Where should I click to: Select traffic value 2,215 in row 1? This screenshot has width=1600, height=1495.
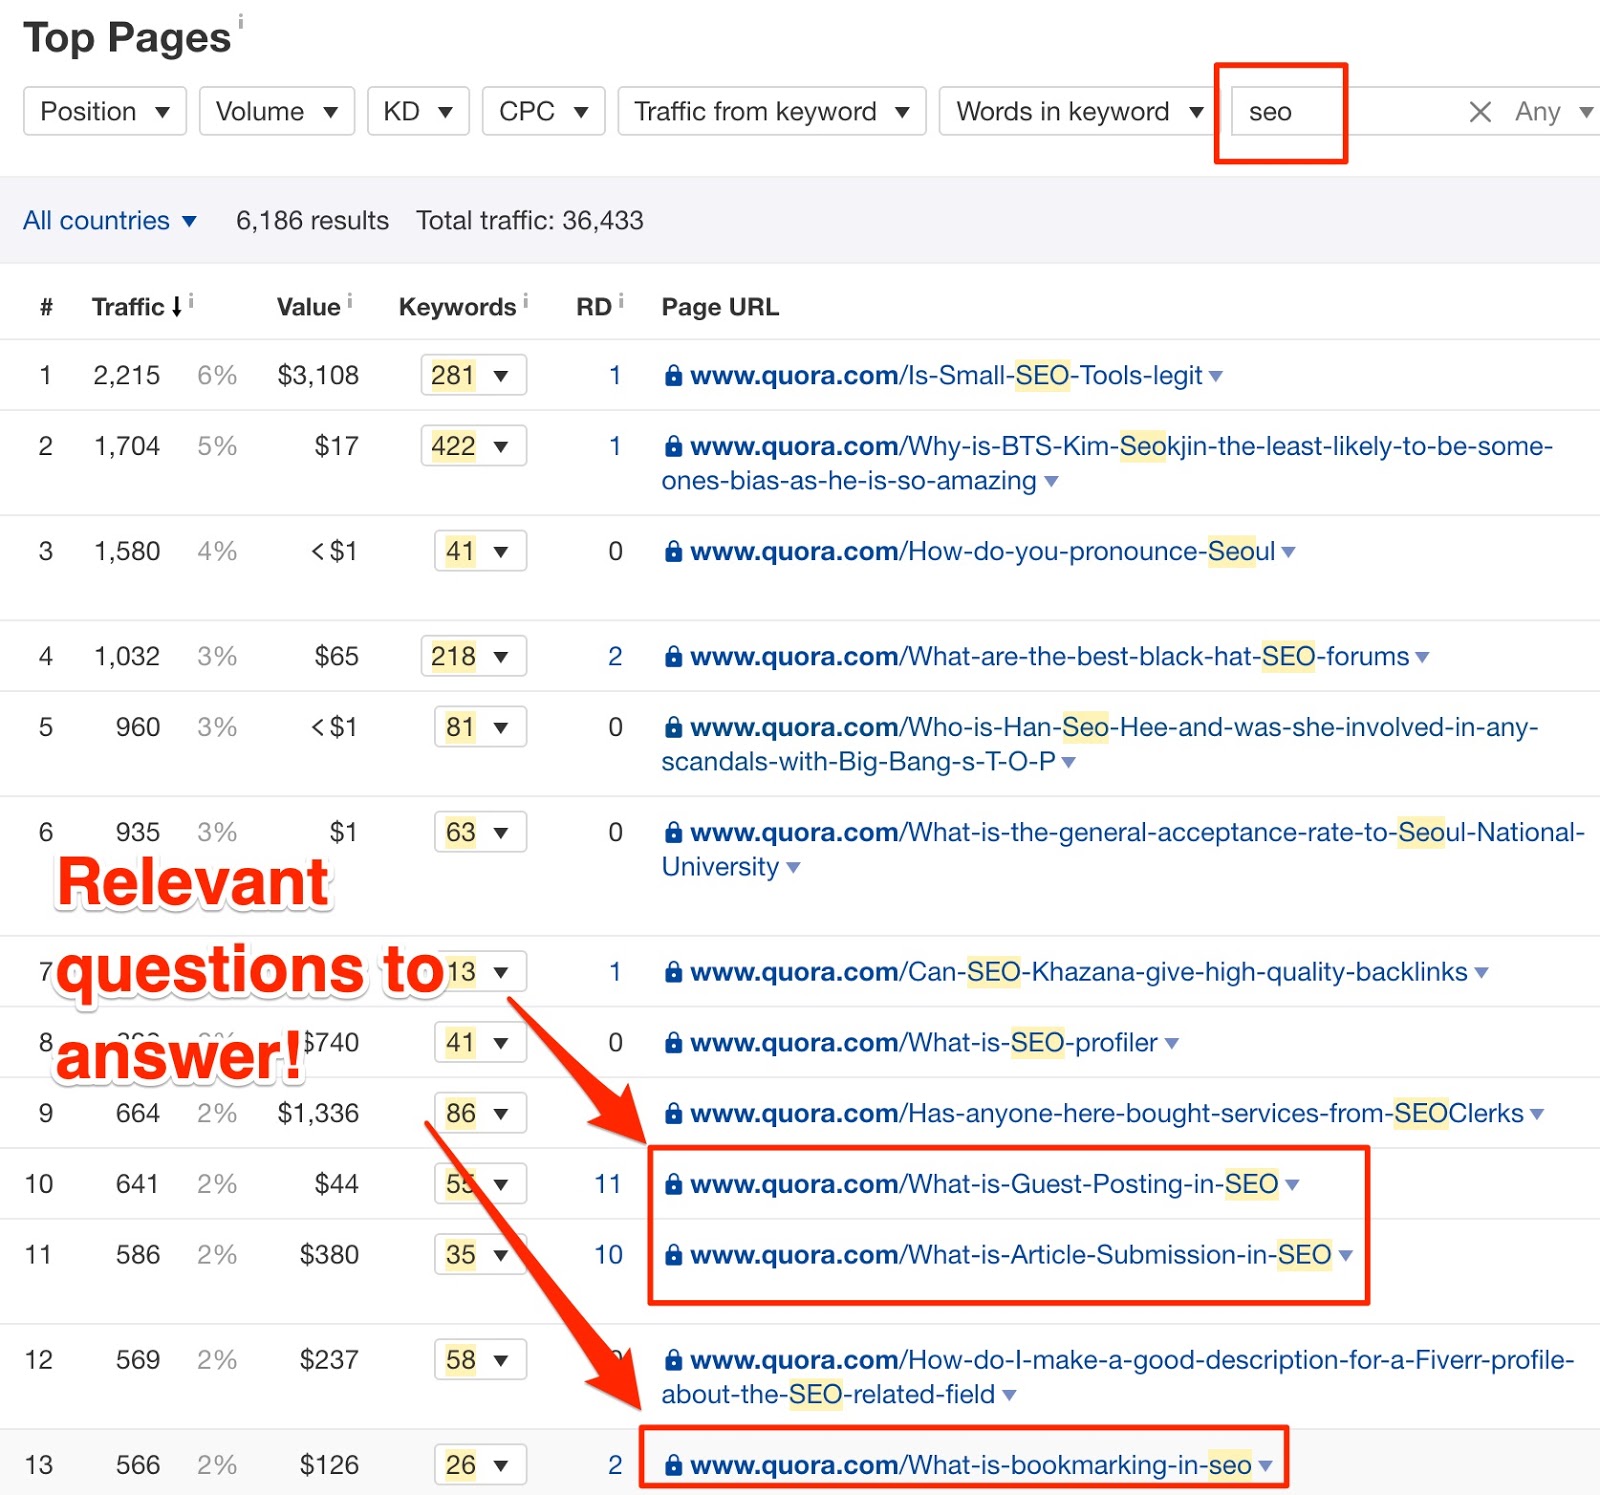127,375
